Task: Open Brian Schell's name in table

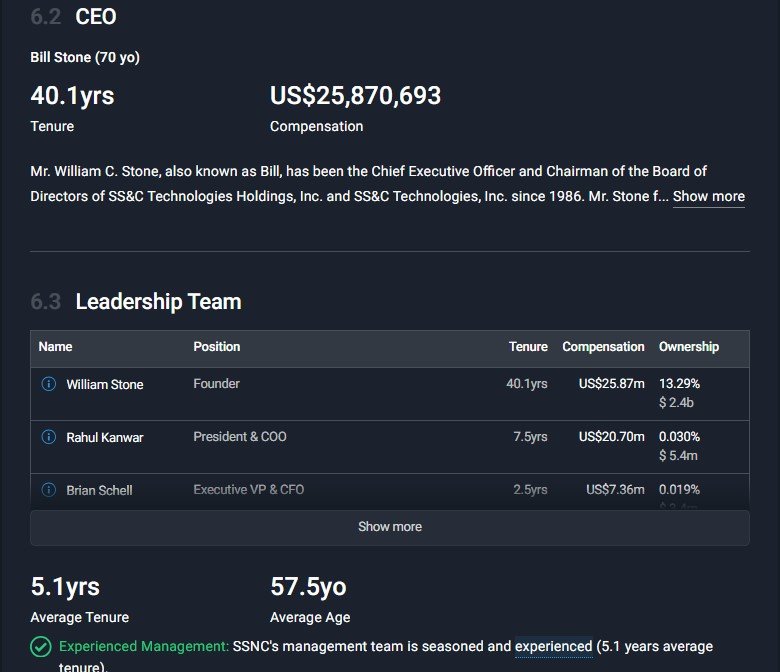Action: coord(99,490)
